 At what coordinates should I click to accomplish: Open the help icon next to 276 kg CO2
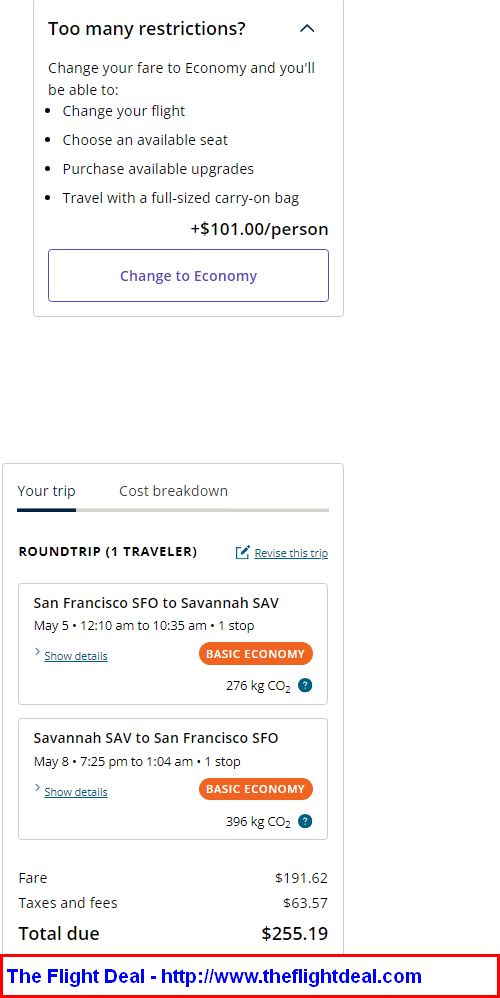[305, 685]
